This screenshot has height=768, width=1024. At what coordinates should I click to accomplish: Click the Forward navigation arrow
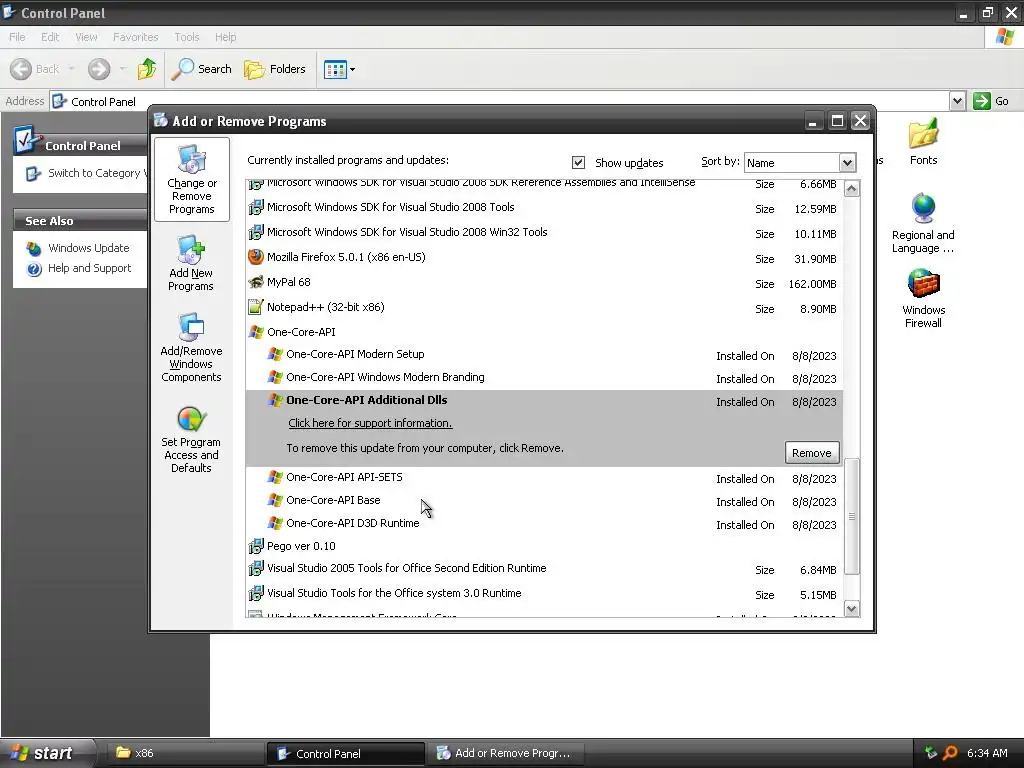pyautogui.click(x=99, y=69)
